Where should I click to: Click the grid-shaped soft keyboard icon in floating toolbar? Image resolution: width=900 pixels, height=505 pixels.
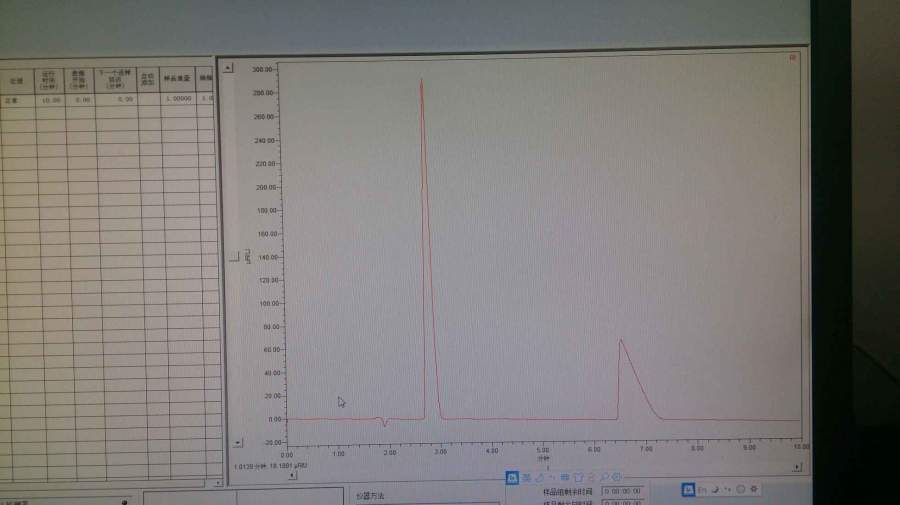pos(565,477)
